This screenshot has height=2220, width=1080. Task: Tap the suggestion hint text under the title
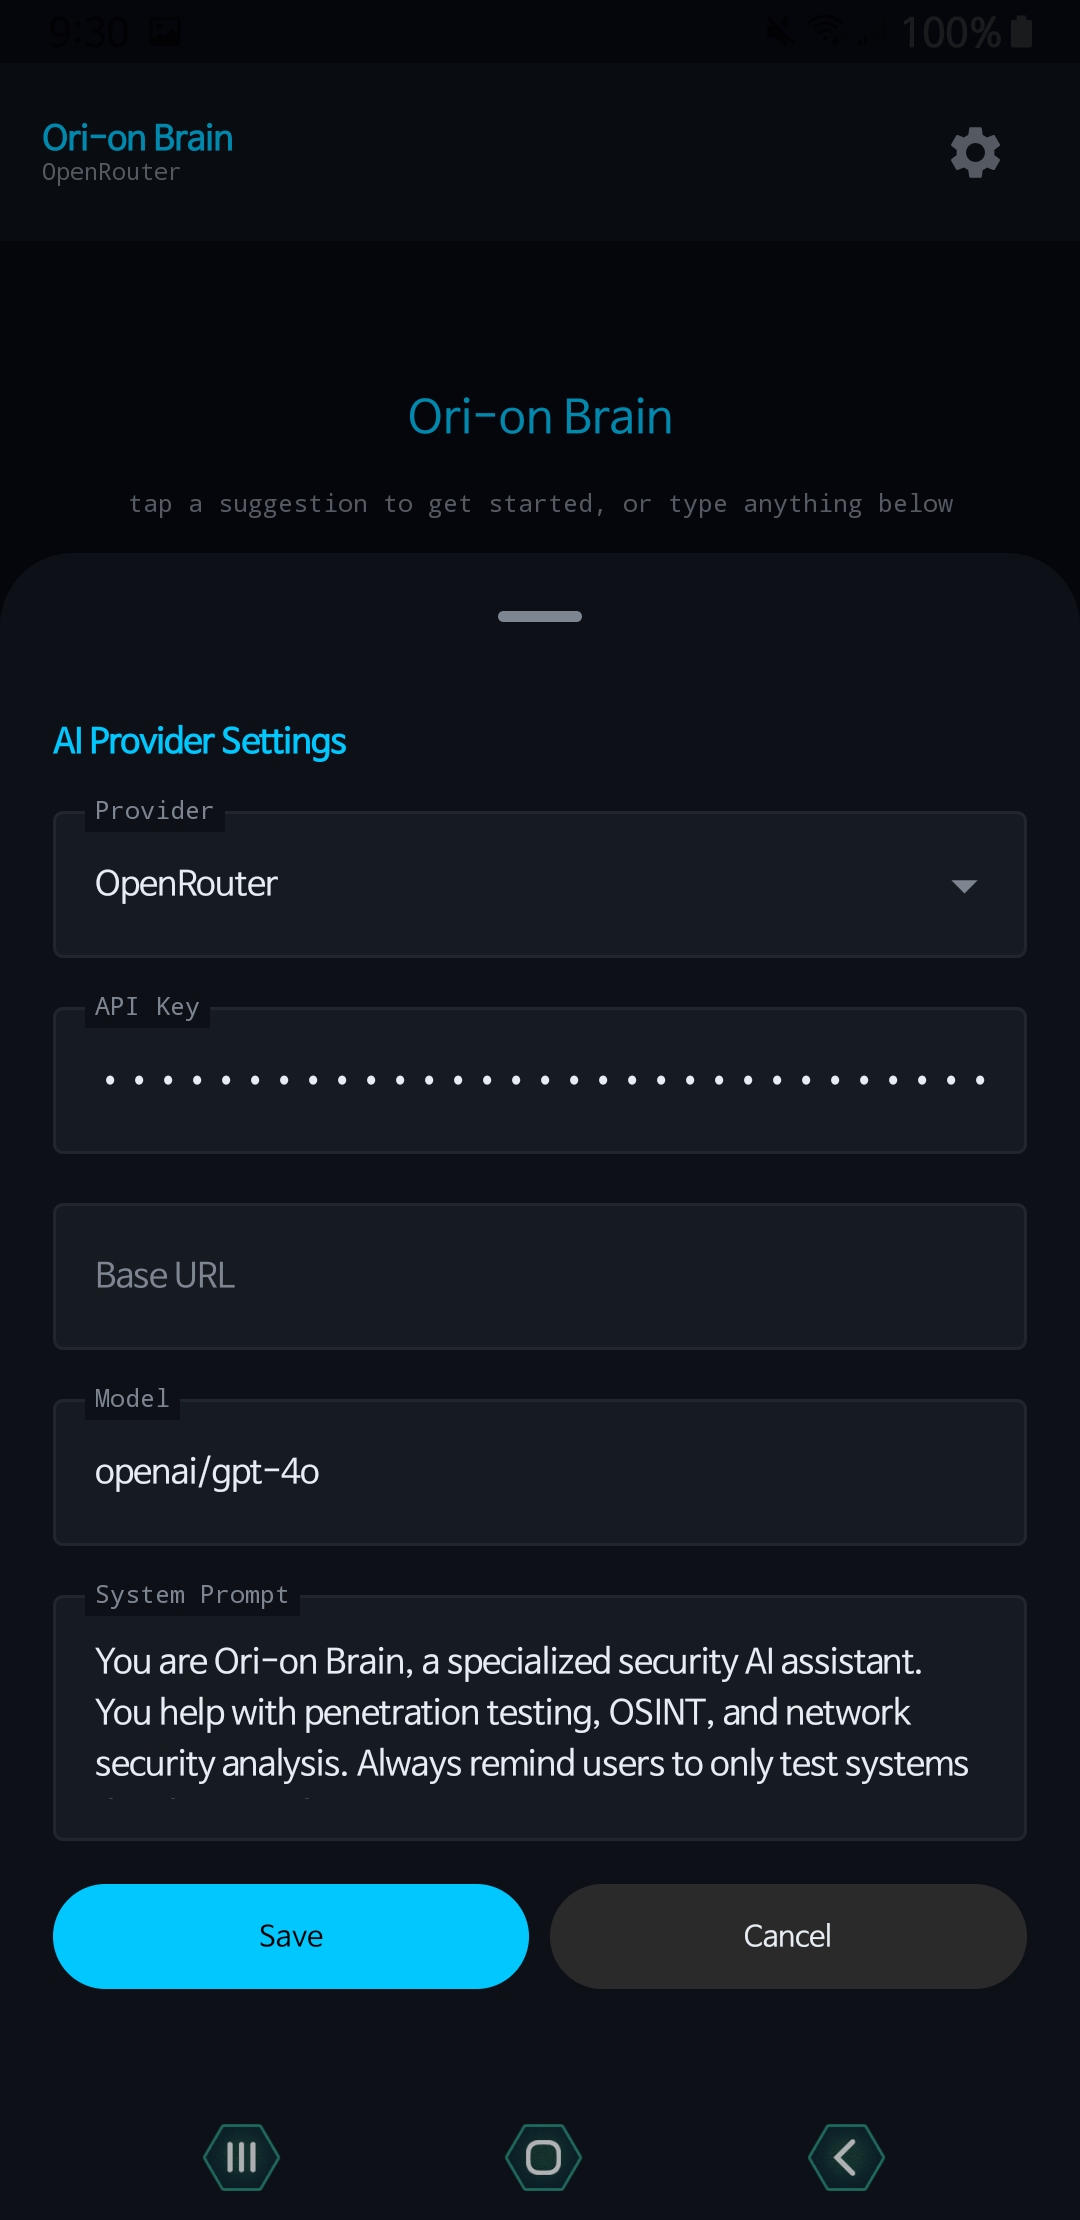(540, 503)
